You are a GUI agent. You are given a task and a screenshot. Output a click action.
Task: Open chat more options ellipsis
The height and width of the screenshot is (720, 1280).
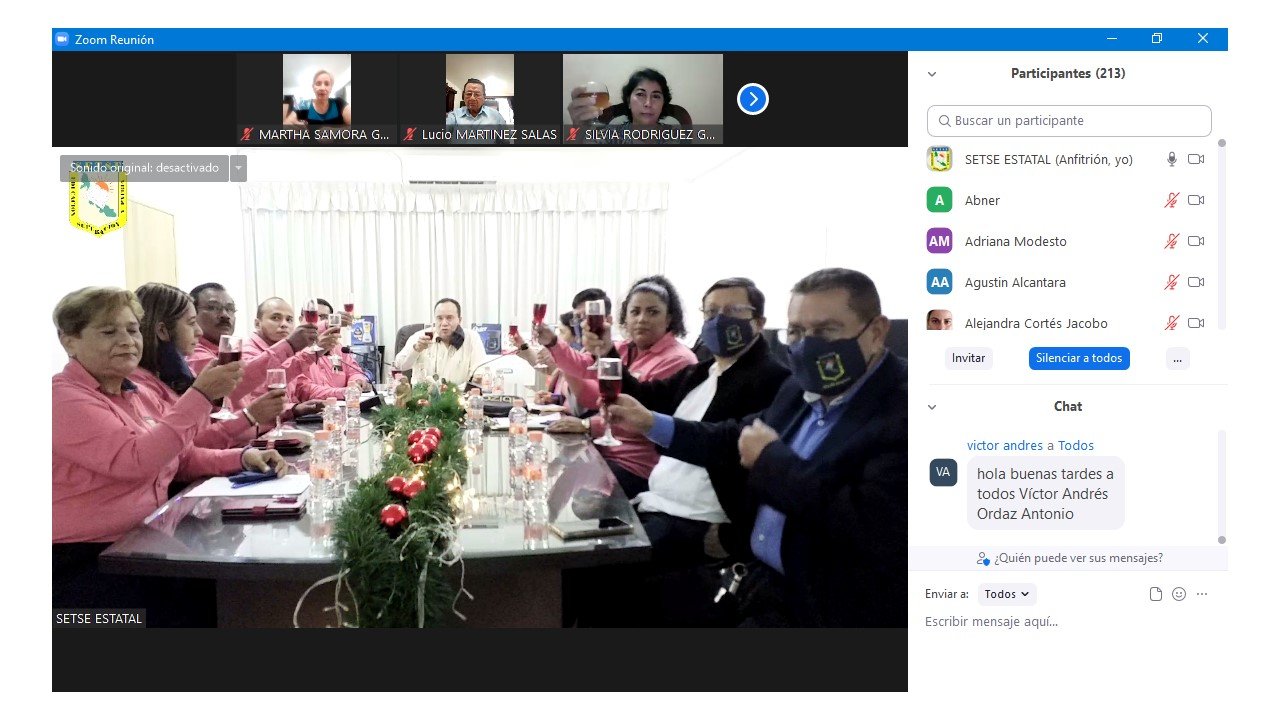[x=1202, y=594]
